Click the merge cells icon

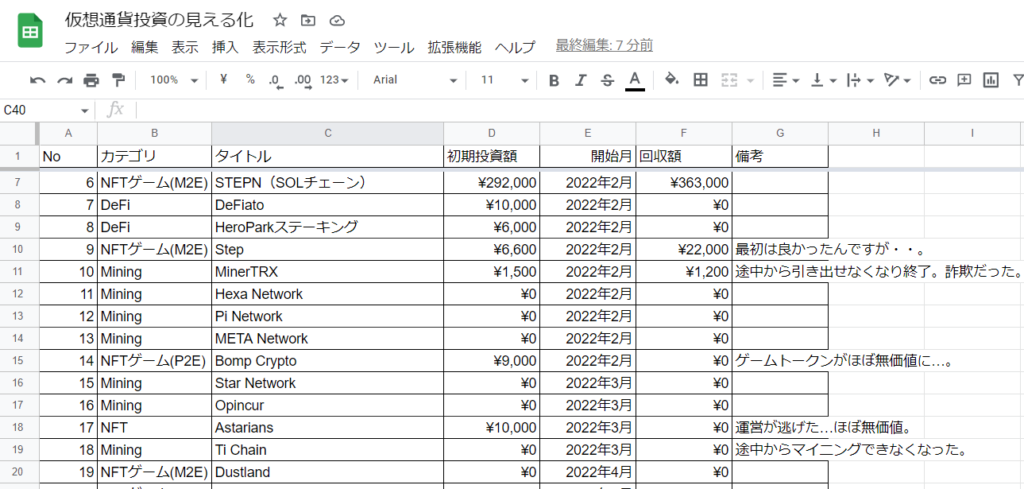pos(729,80)
